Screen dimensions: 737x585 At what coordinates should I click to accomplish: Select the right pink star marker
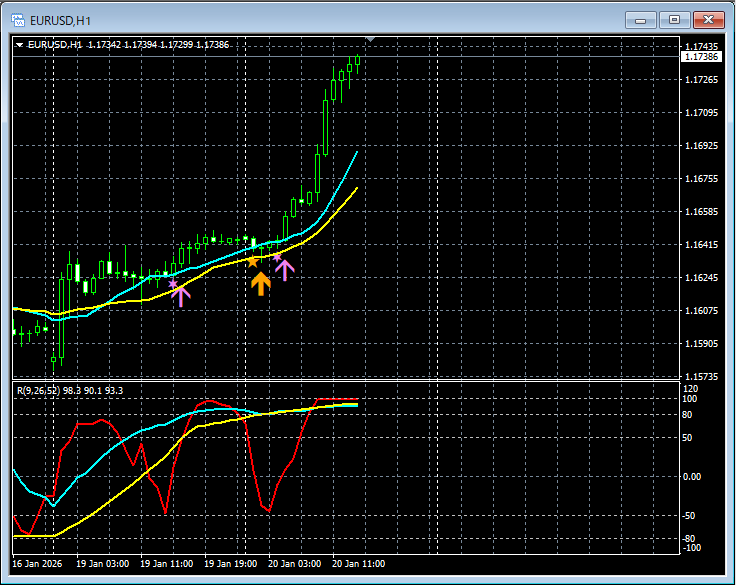[x=277, y=257]
